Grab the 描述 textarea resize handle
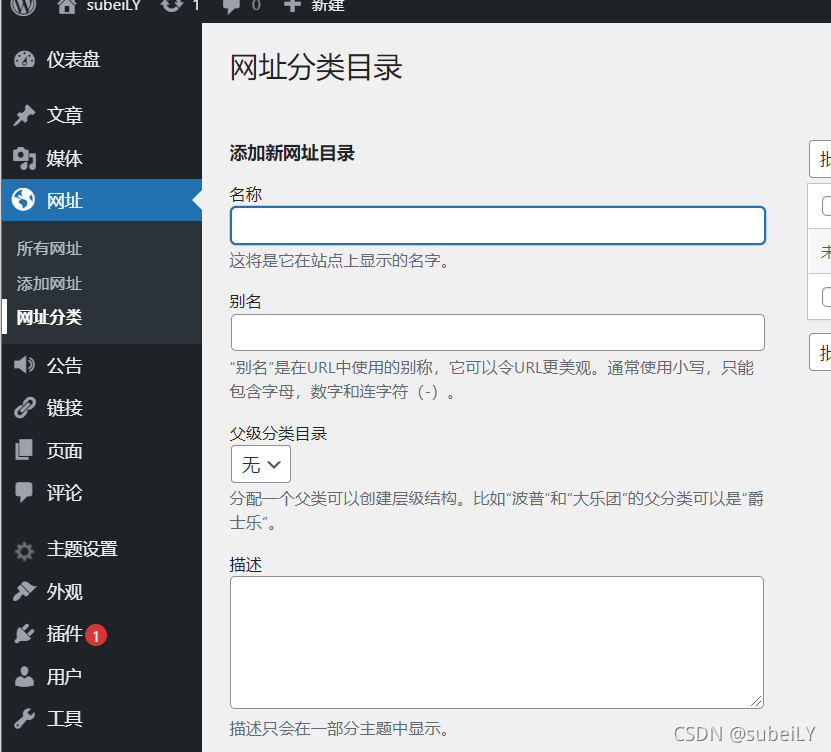Image resolution: width=831 pixels, height=752 pixels. pyautogui.click(x=756, y=701)
